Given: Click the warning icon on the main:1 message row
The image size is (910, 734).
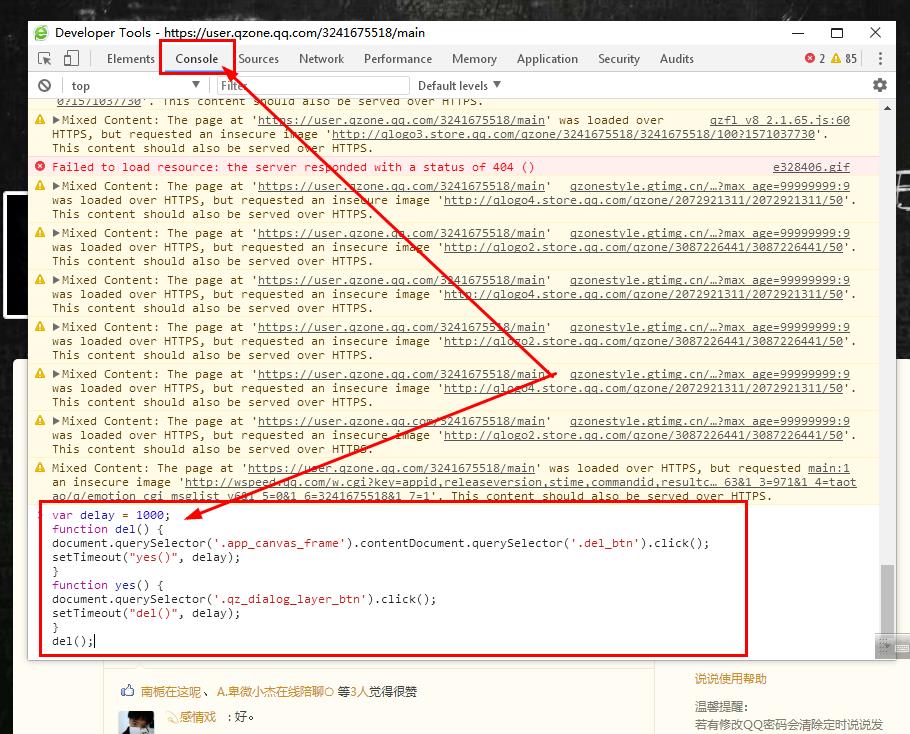Looking at the screenshot, I should point(40,467).
